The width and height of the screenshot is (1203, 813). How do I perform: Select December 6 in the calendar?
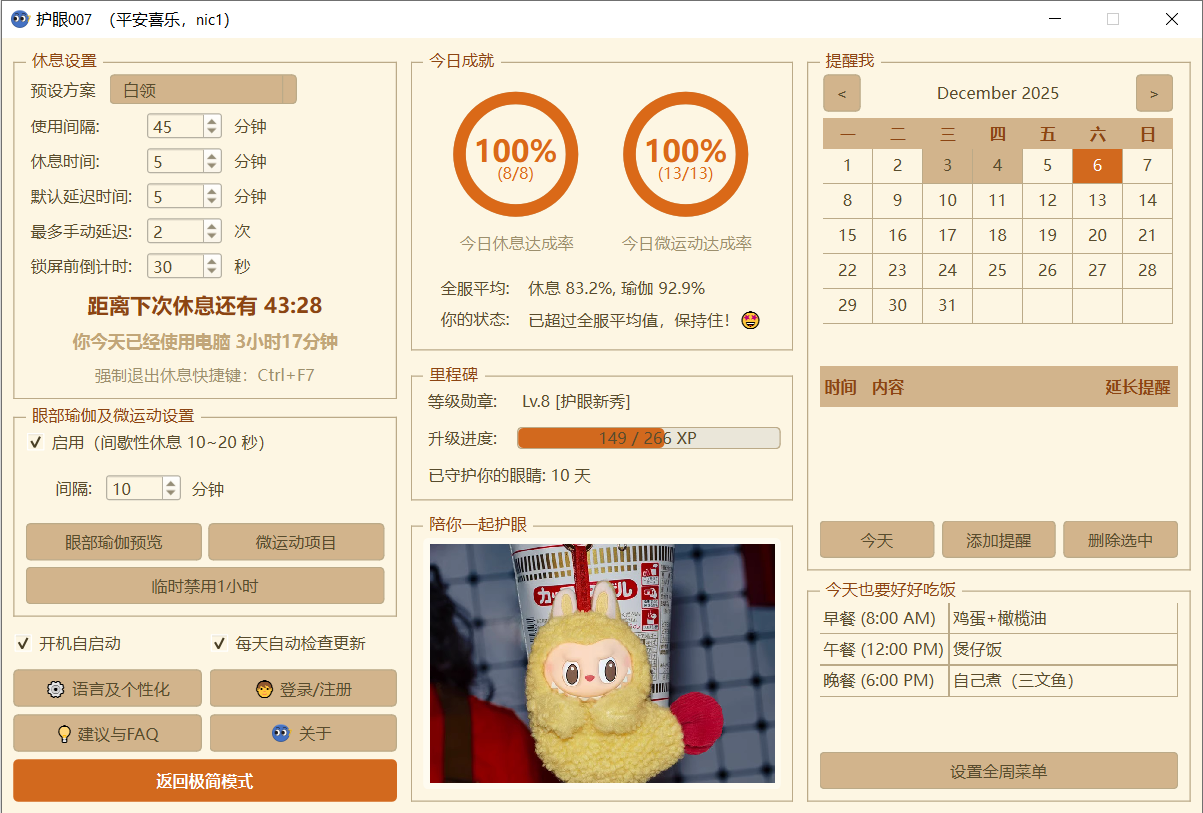tap(1097, 166)
